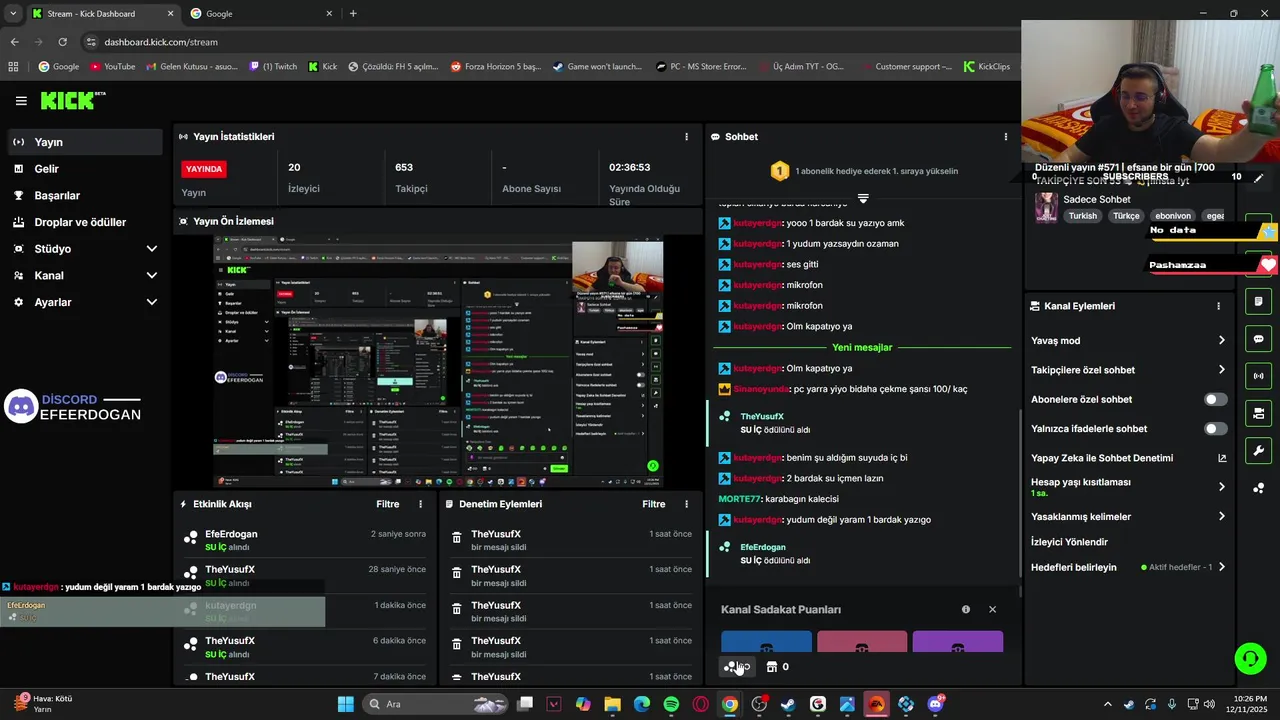This screenshot has width=1280, height=720.
Task: Open Steam from the taskbar
Action: tap(788, 704)
